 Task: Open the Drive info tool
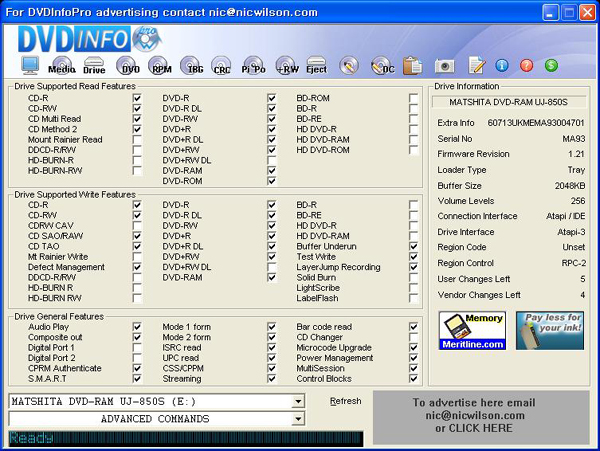pyautogui.click(x=94, y=65)
